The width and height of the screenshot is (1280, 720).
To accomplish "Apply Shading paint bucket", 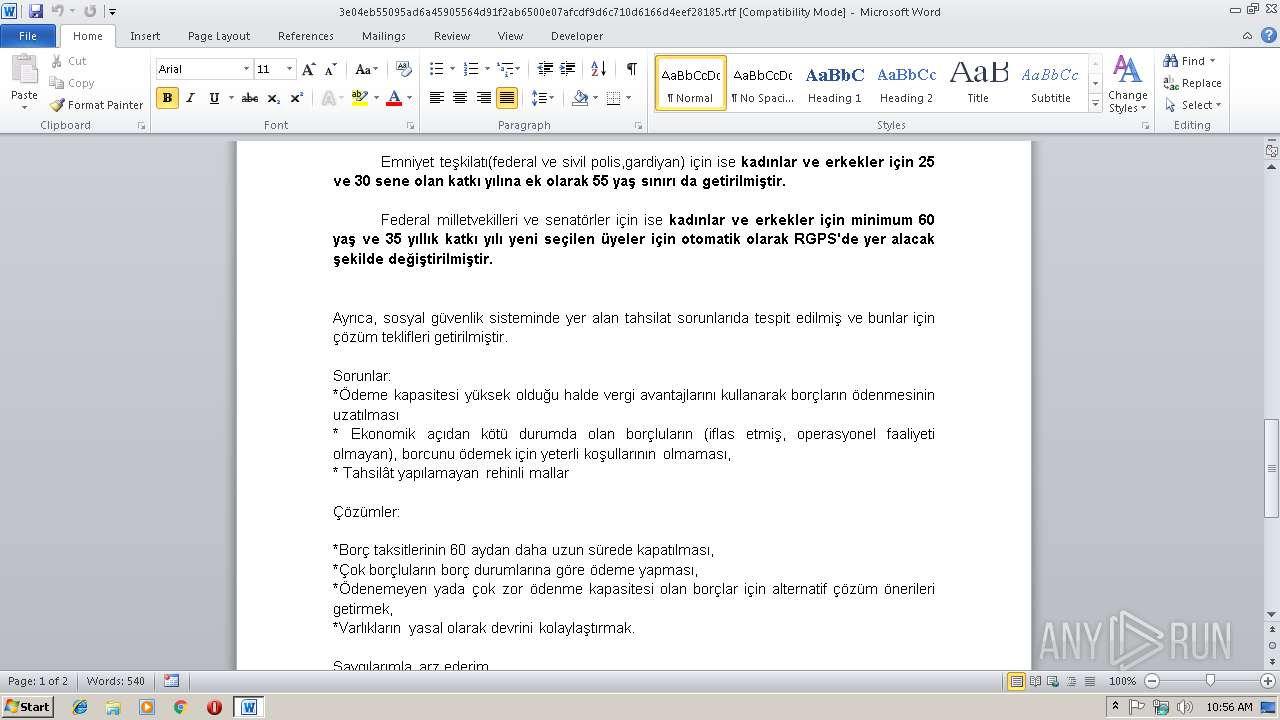I will click(580, 98).
